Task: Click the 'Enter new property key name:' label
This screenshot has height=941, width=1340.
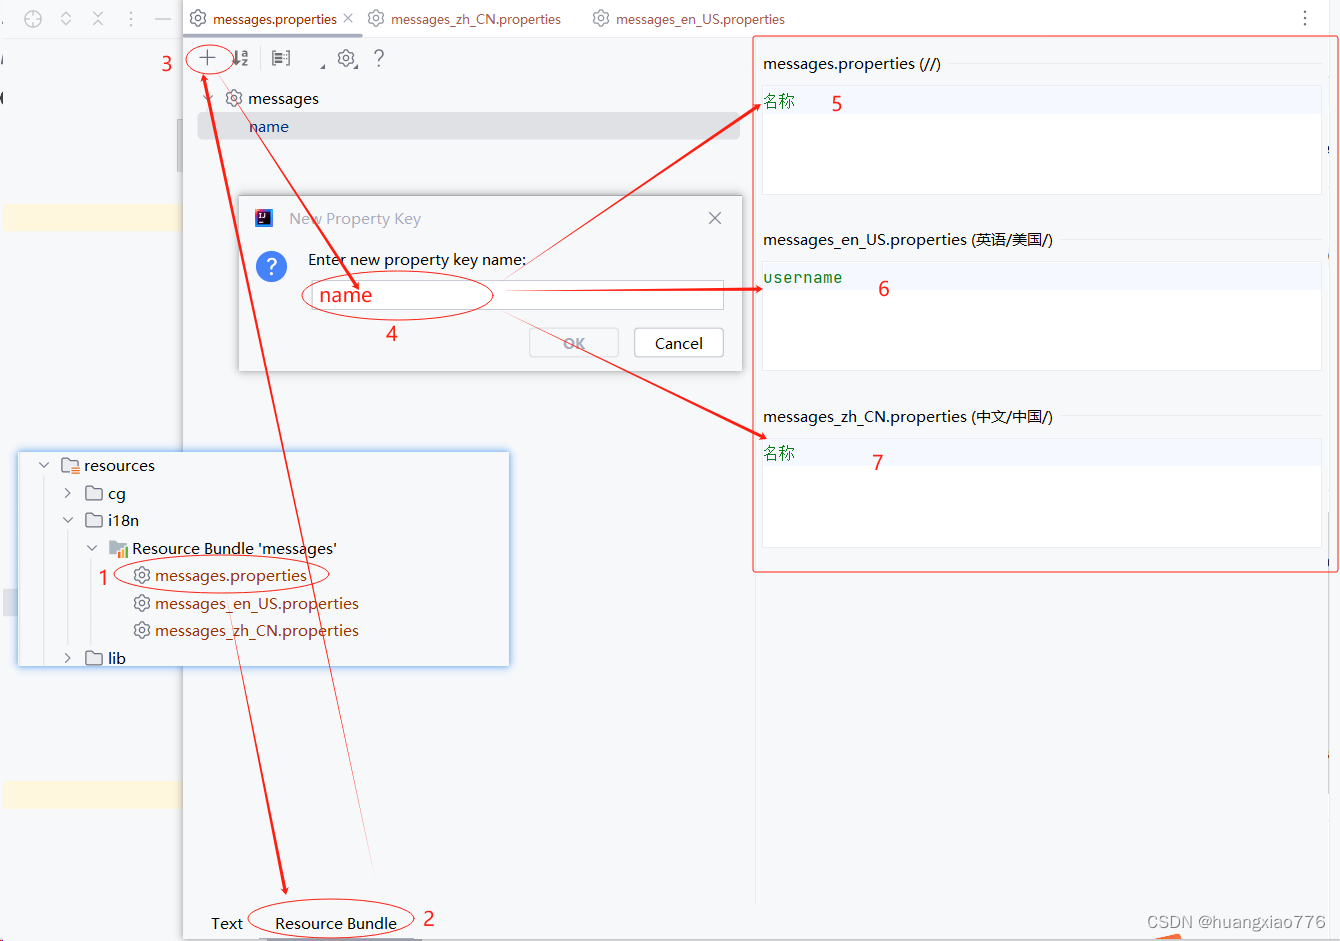Action: pos(417,260)
